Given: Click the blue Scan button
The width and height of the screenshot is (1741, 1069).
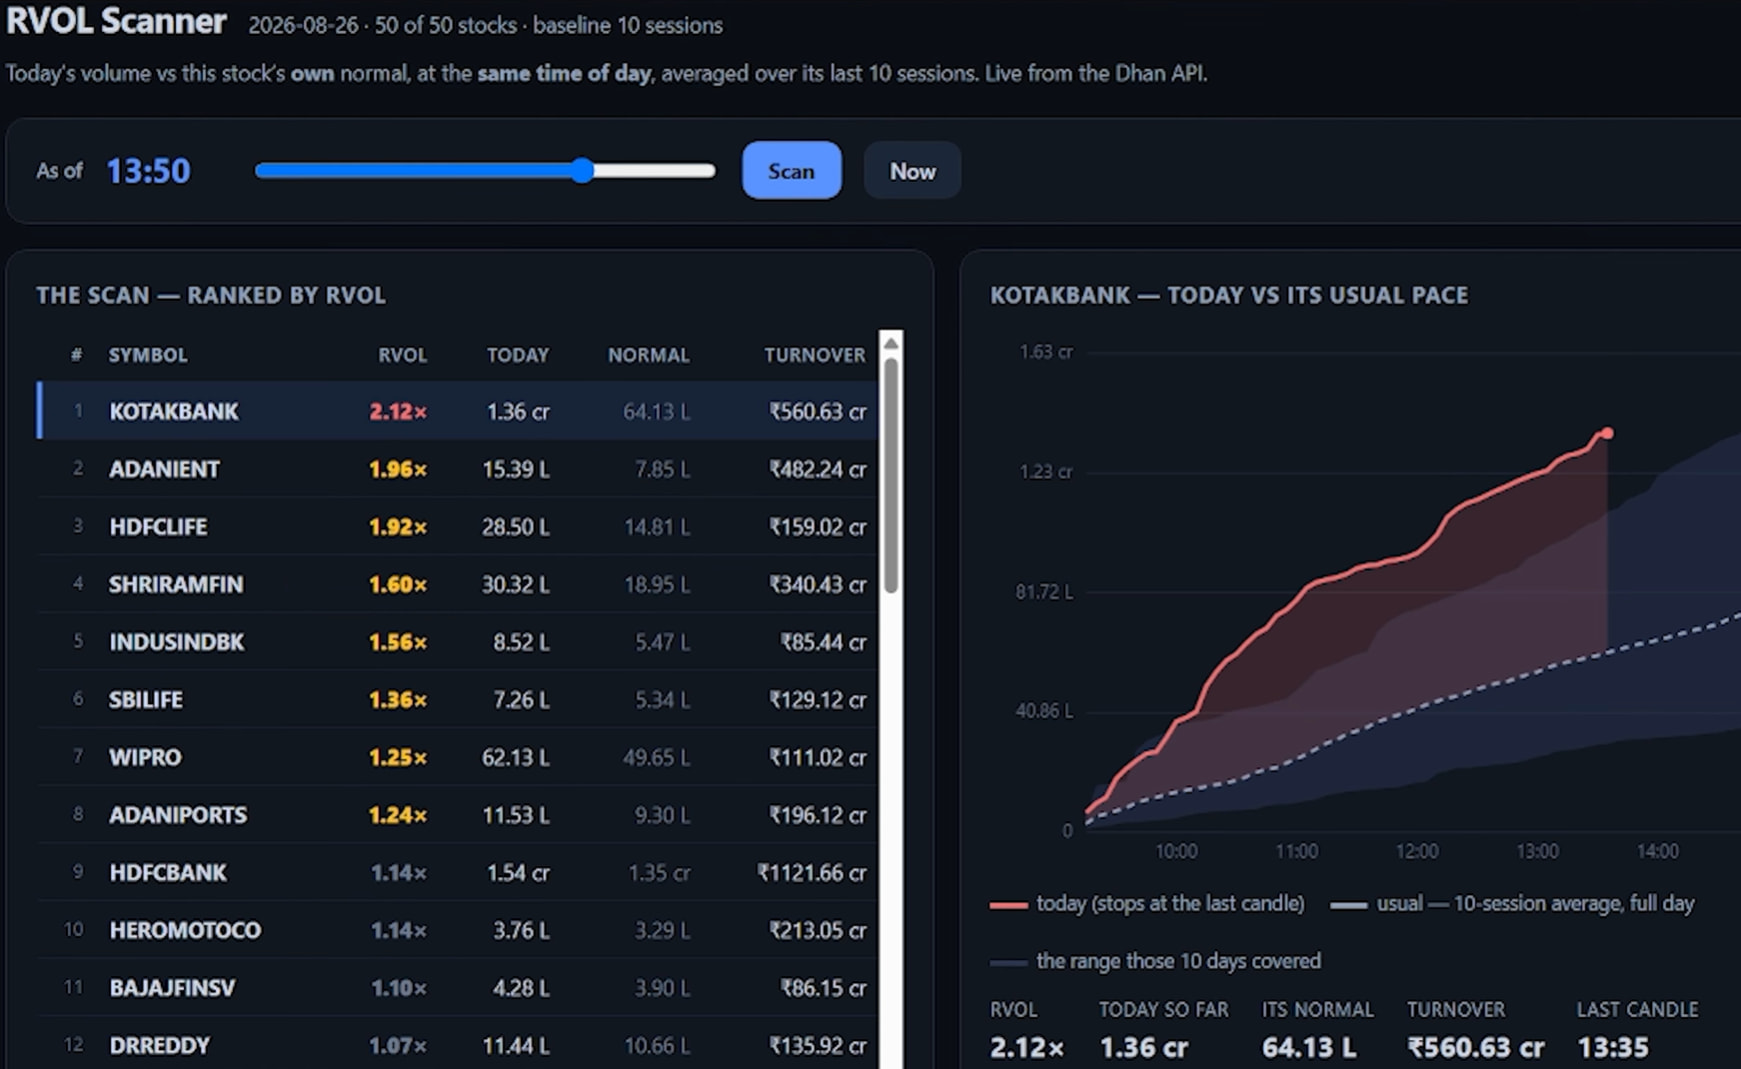Looking at the screenshot, I should pyautogui.click(x=791, y=171).
